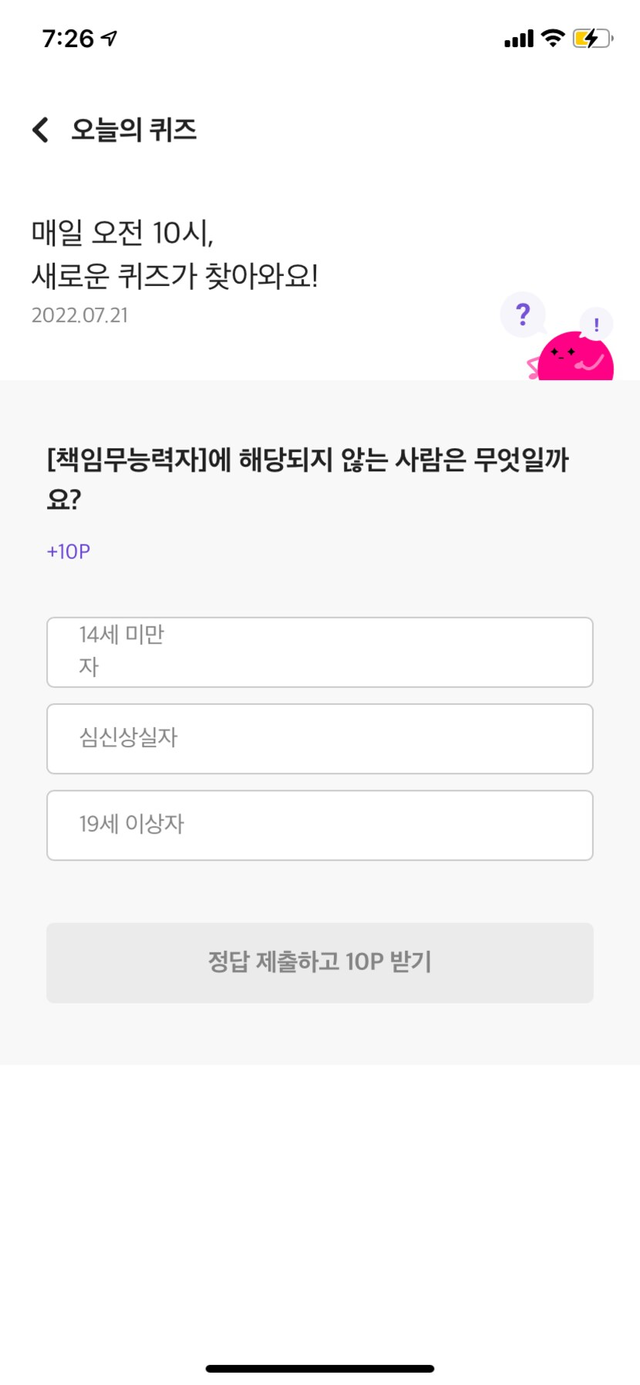Tap the battery charging icon
Image resolution: width=640 pixels, height=1385 pixels.
click(591, 39)
